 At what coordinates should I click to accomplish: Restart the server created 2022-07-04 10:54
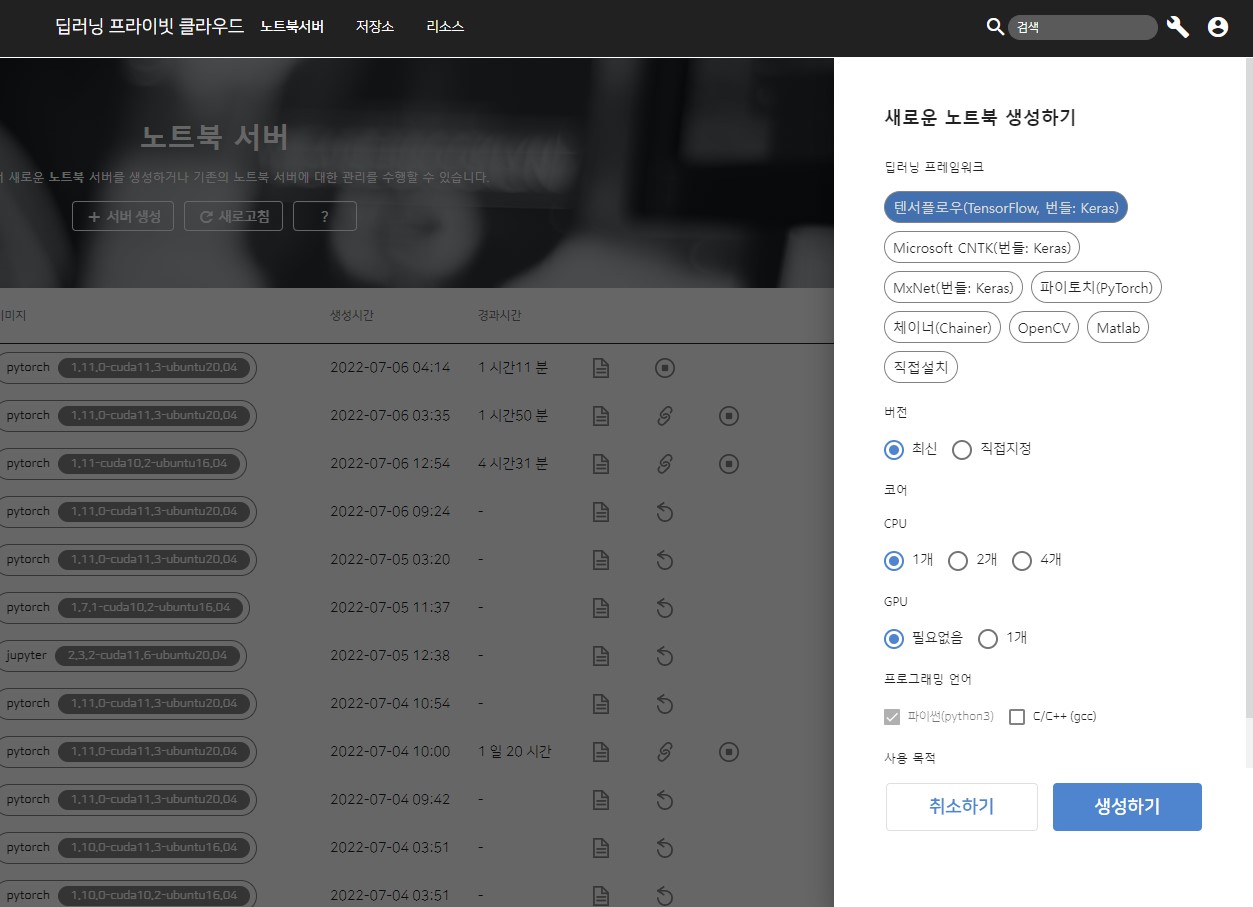pyautogui.click(x=665, y=704)
